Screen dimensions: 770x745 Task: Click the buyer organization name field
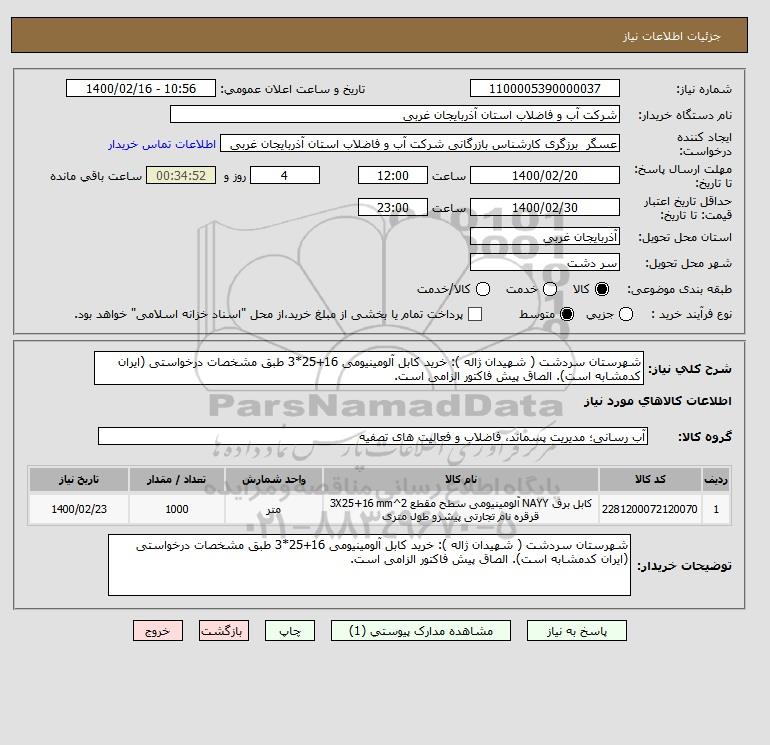coord(395,114)
